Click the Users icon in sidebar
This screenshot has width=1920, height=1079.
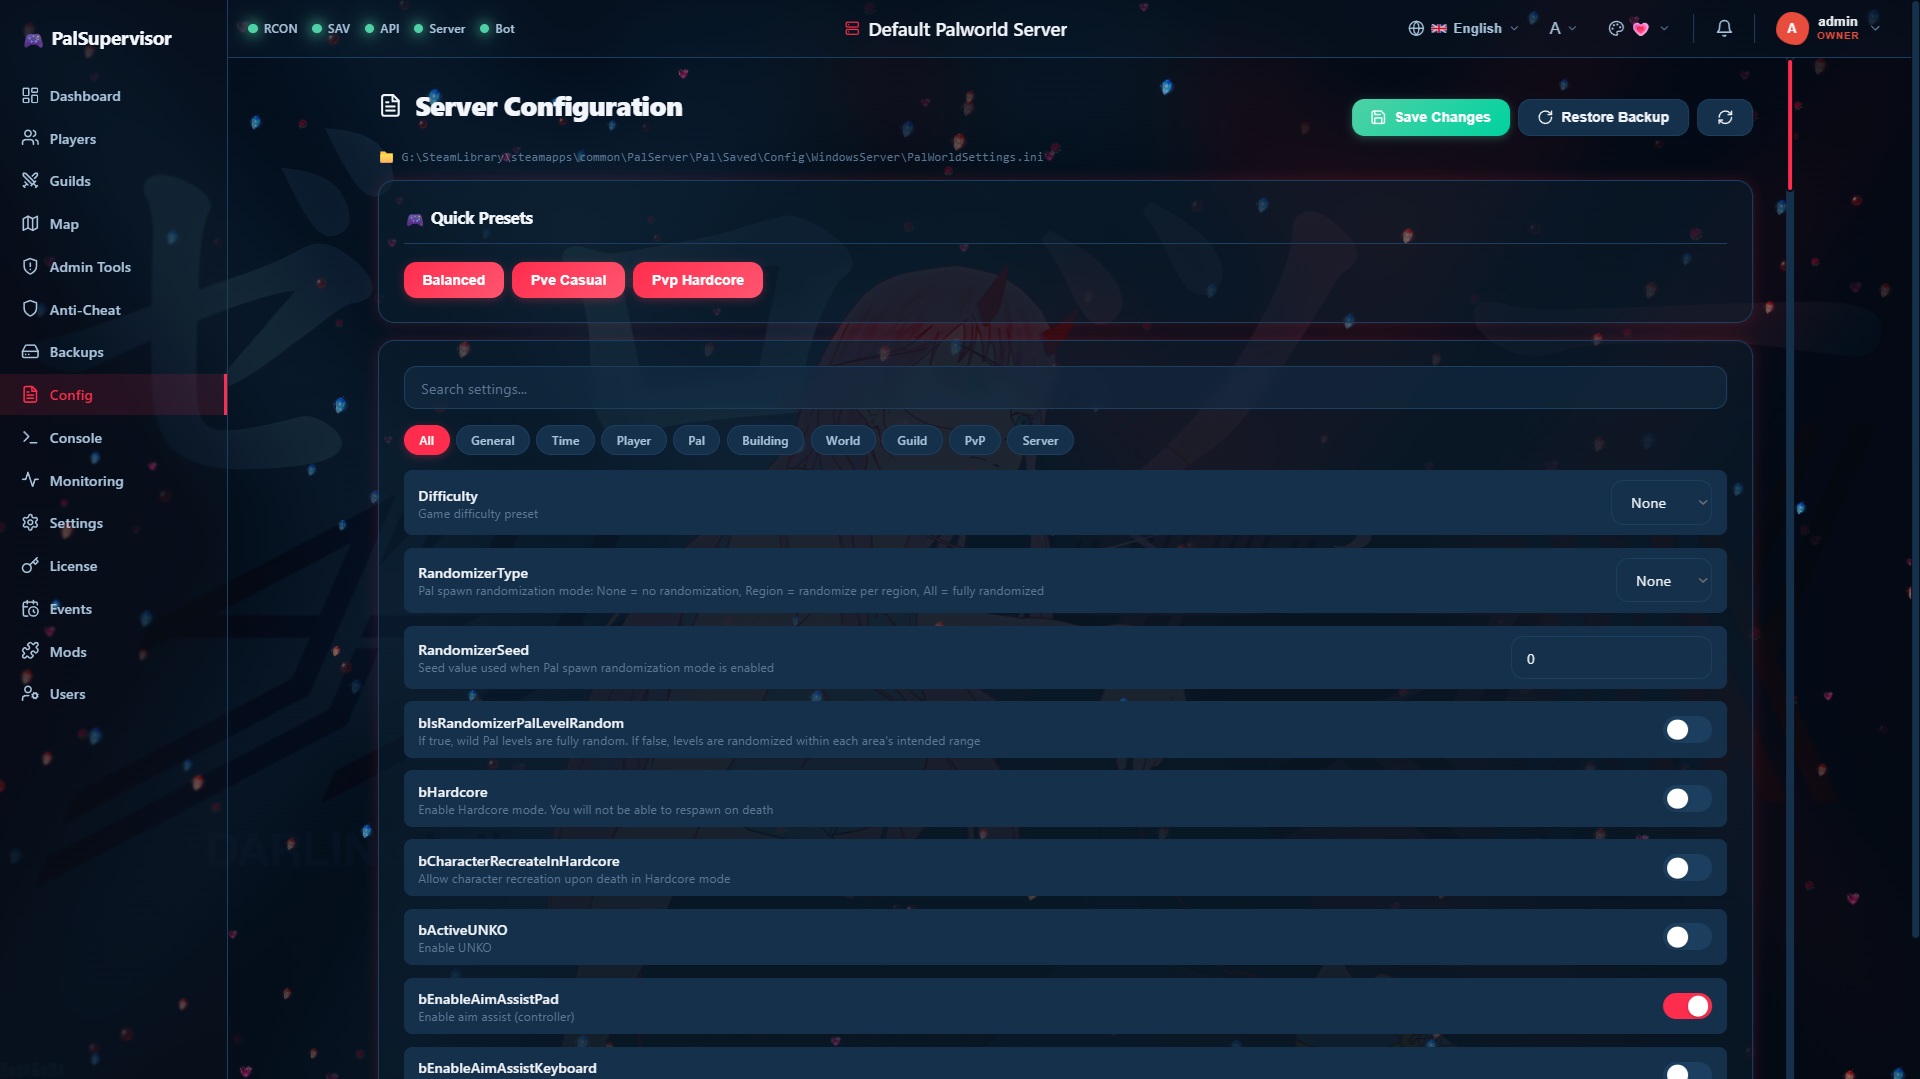tap(30, 694)
